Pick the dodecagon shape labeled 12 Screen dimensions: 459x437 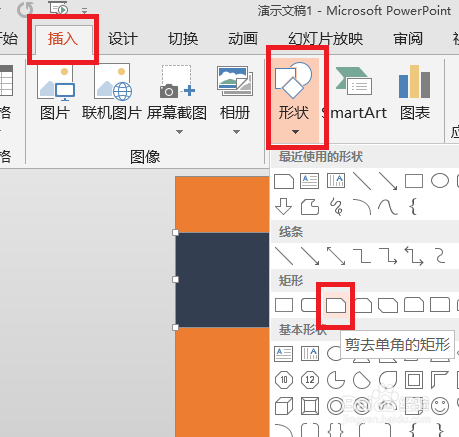pos(310,380)
